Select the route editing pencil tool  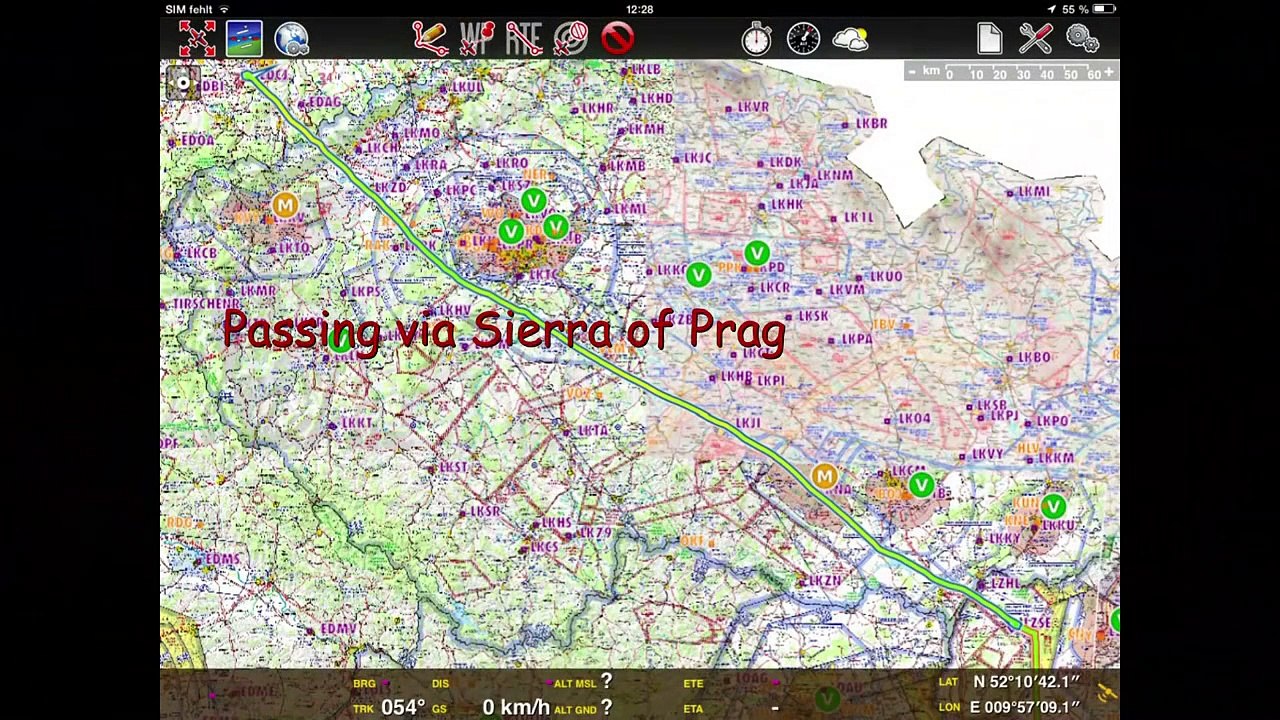tap(429, 39)
